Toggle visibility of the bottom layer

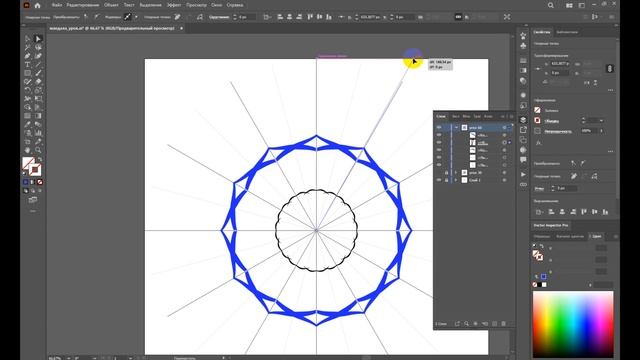click(x=439, y=180)
